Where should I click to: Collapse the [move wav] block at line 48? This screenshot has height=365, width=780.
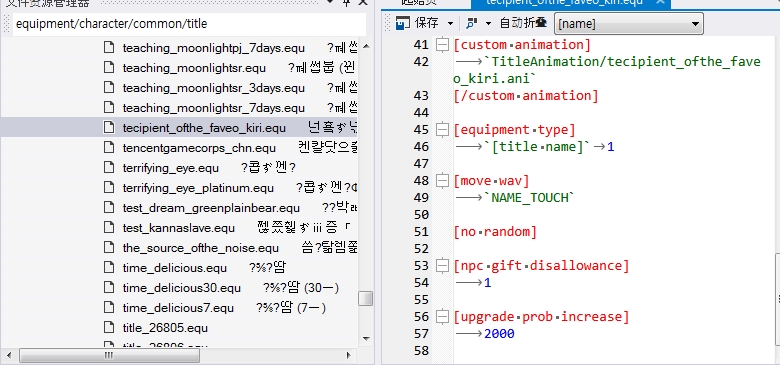(442, 181)
